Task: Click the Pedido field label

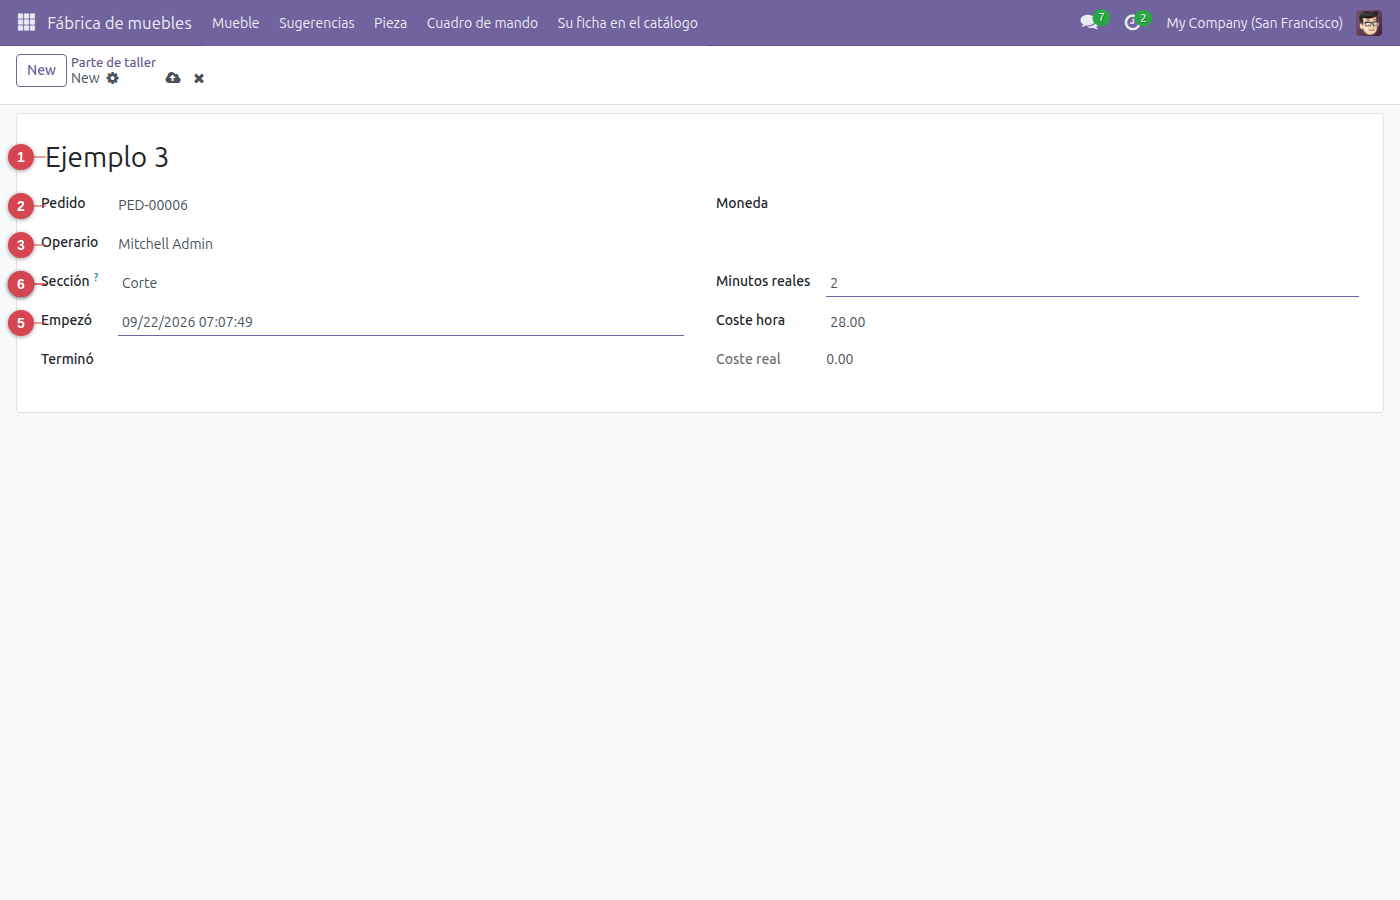Action: (x=63, y=203)
